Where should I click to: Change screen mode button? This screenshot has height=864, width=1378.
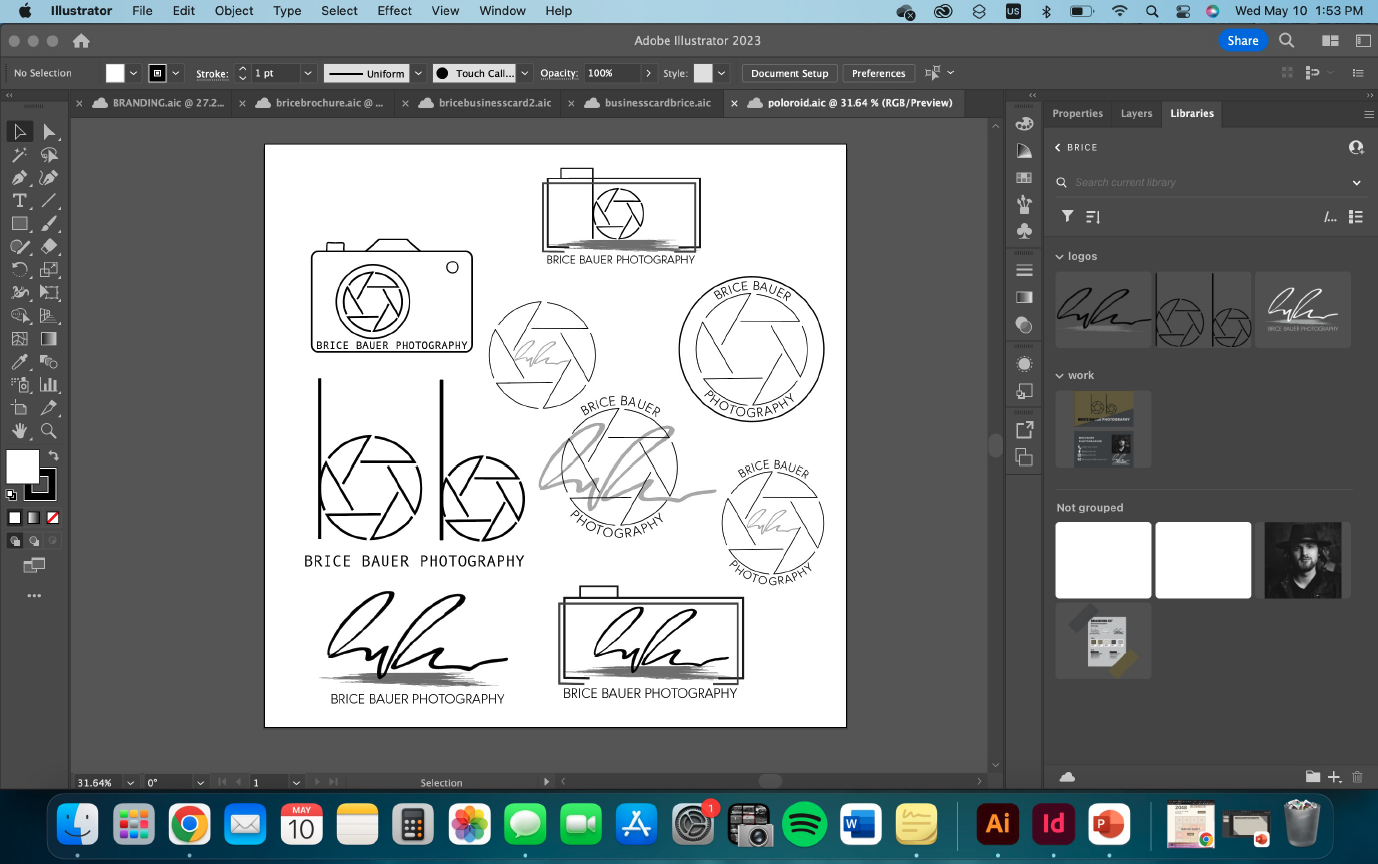[x=34, y=566]
